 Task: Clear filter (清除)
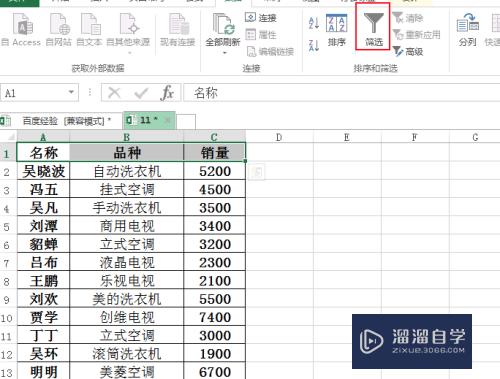[408, 18]
